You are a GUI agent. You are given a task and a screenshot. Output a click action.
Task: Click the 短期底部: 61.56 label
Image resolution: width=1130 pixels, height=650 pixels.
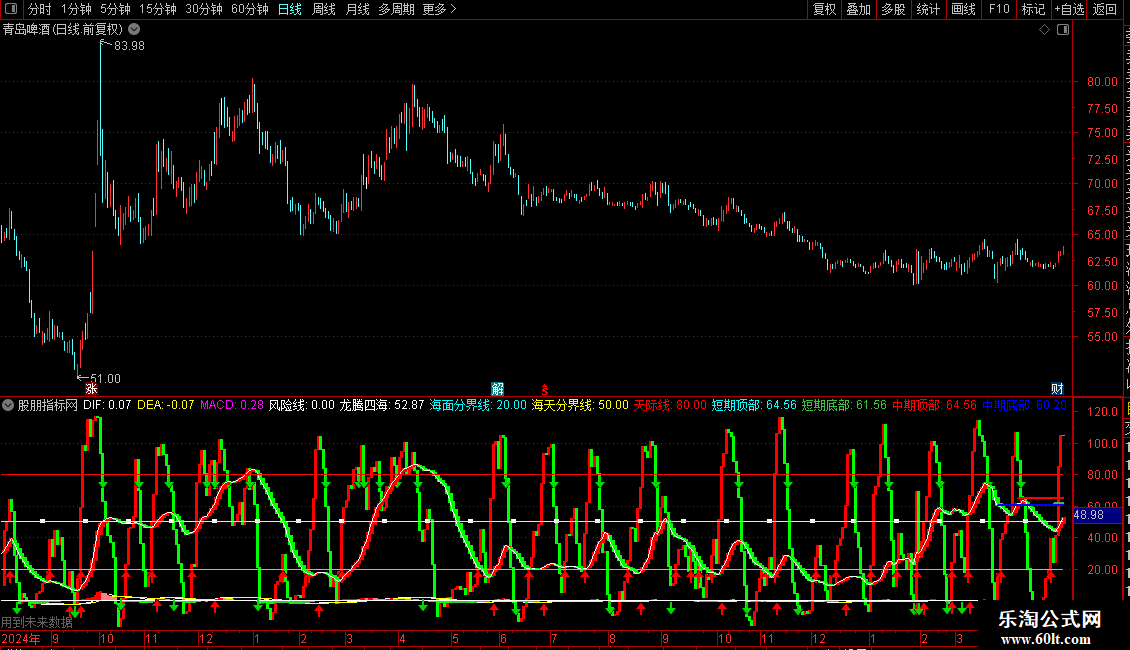845,405
